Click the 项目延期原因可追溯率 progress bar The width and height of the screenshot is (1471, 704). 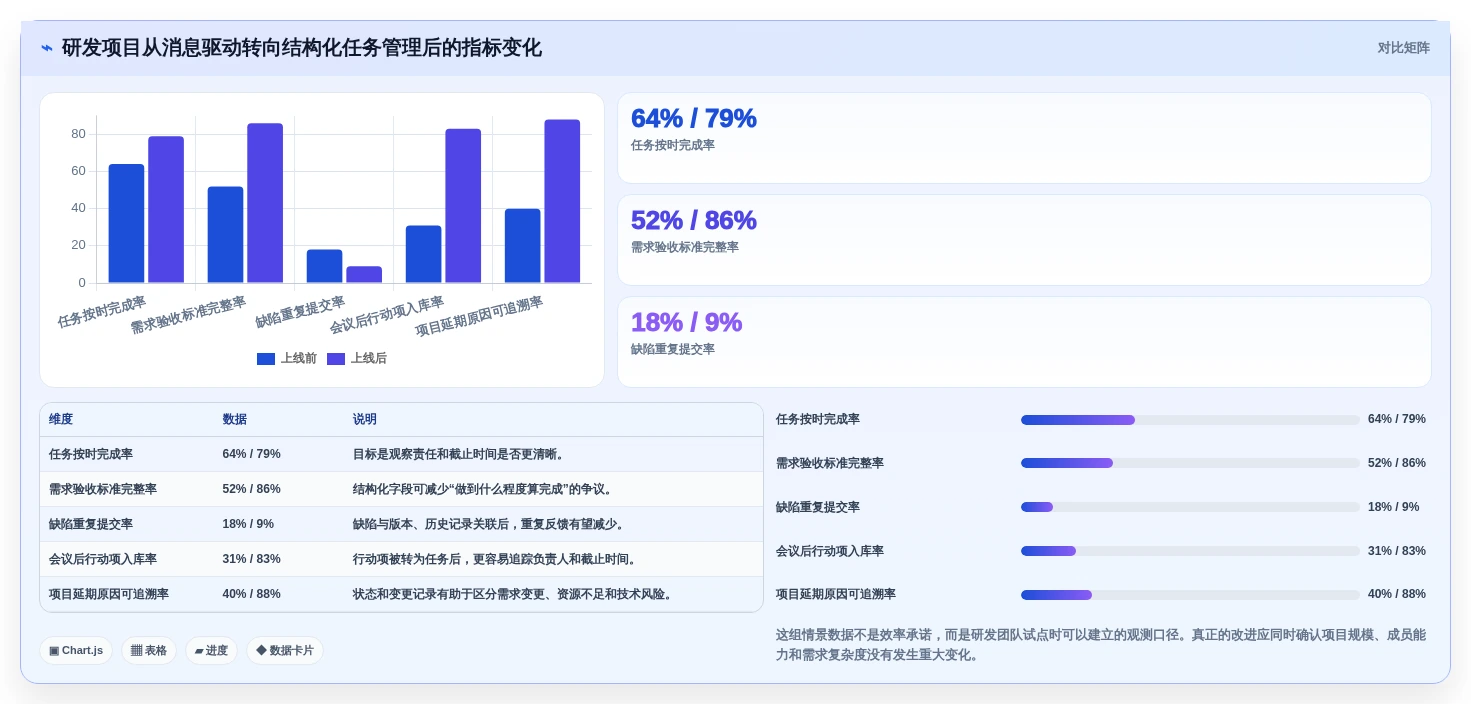click(1190, 595)
